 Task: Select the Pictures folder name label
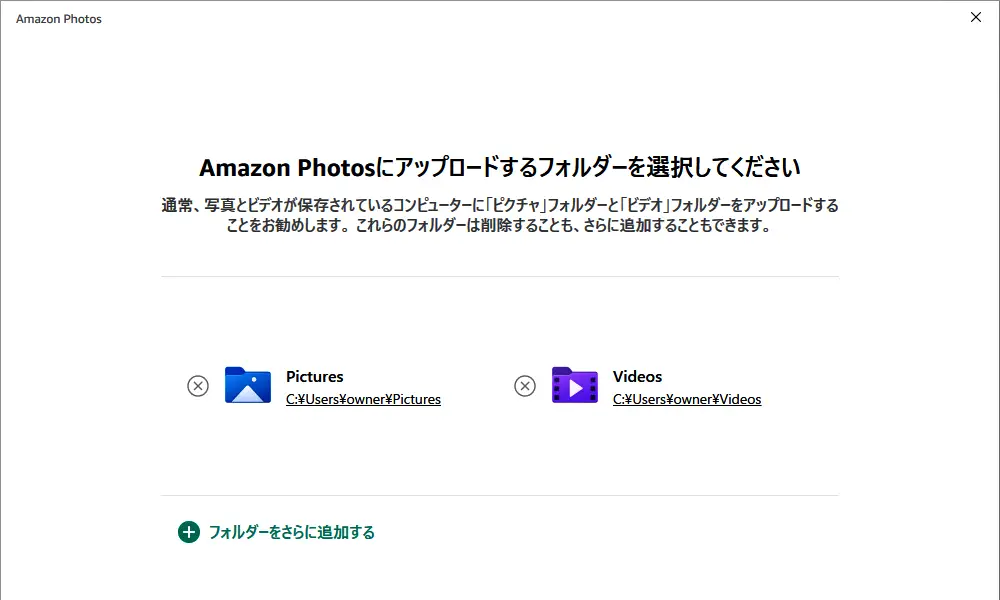point(314,376)
